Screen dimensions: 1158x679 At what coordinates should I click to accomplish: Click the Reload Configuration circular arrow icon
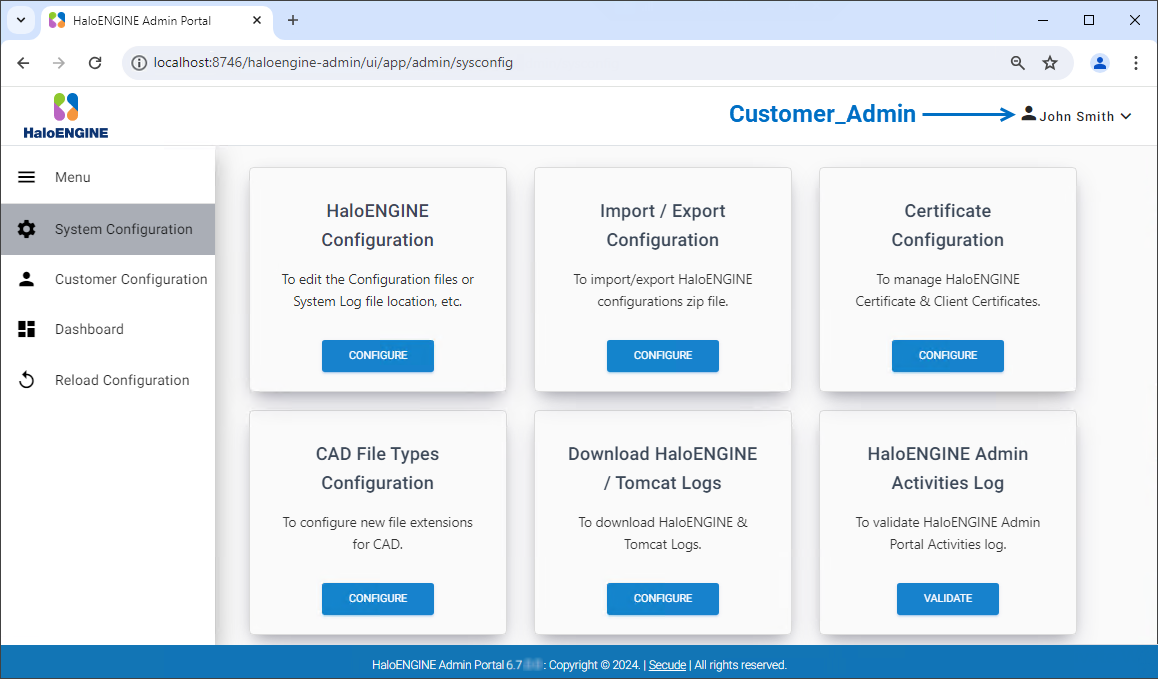[x=27, y=380]
